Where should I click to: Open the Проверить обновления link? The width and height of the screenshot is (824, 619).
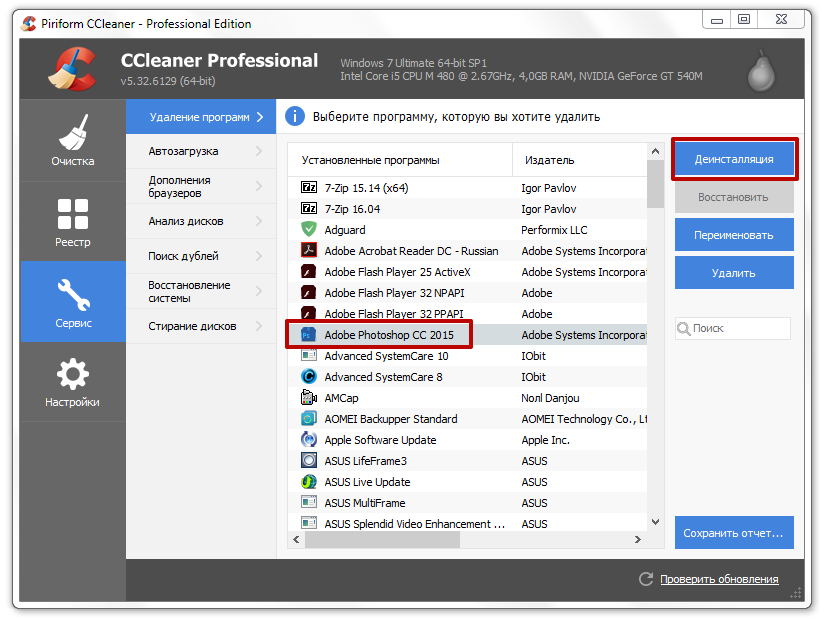tap(719, 579)
